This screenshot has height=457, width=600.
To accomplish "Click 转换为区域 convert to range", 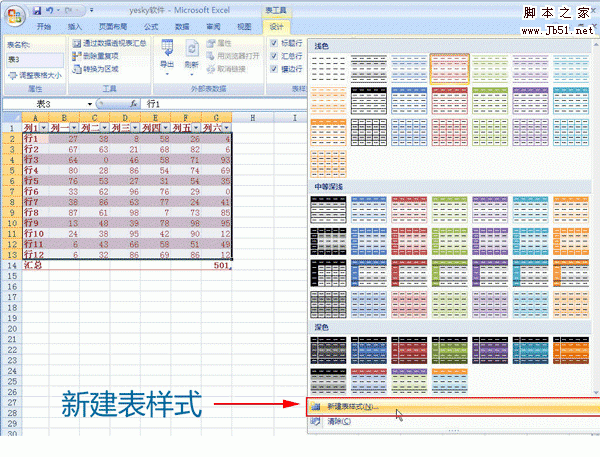I will 95,69.
